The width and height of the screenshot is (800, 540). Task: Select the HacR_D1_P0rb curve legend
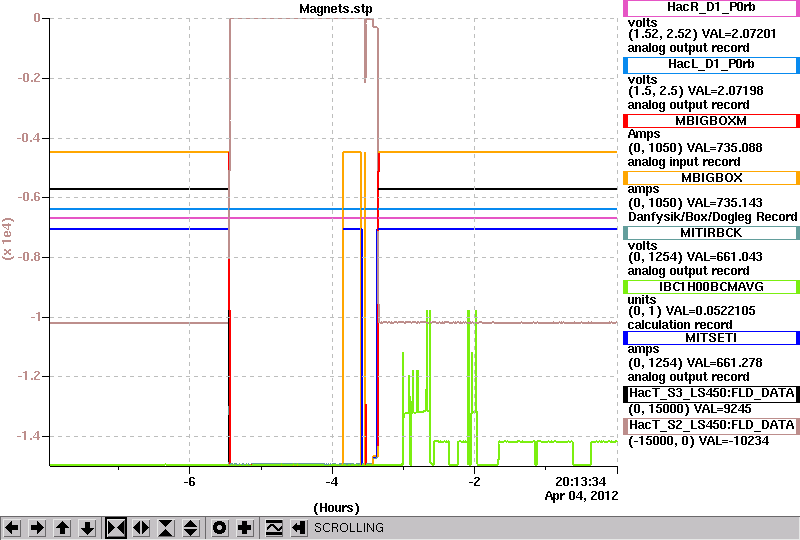[711, 8]
